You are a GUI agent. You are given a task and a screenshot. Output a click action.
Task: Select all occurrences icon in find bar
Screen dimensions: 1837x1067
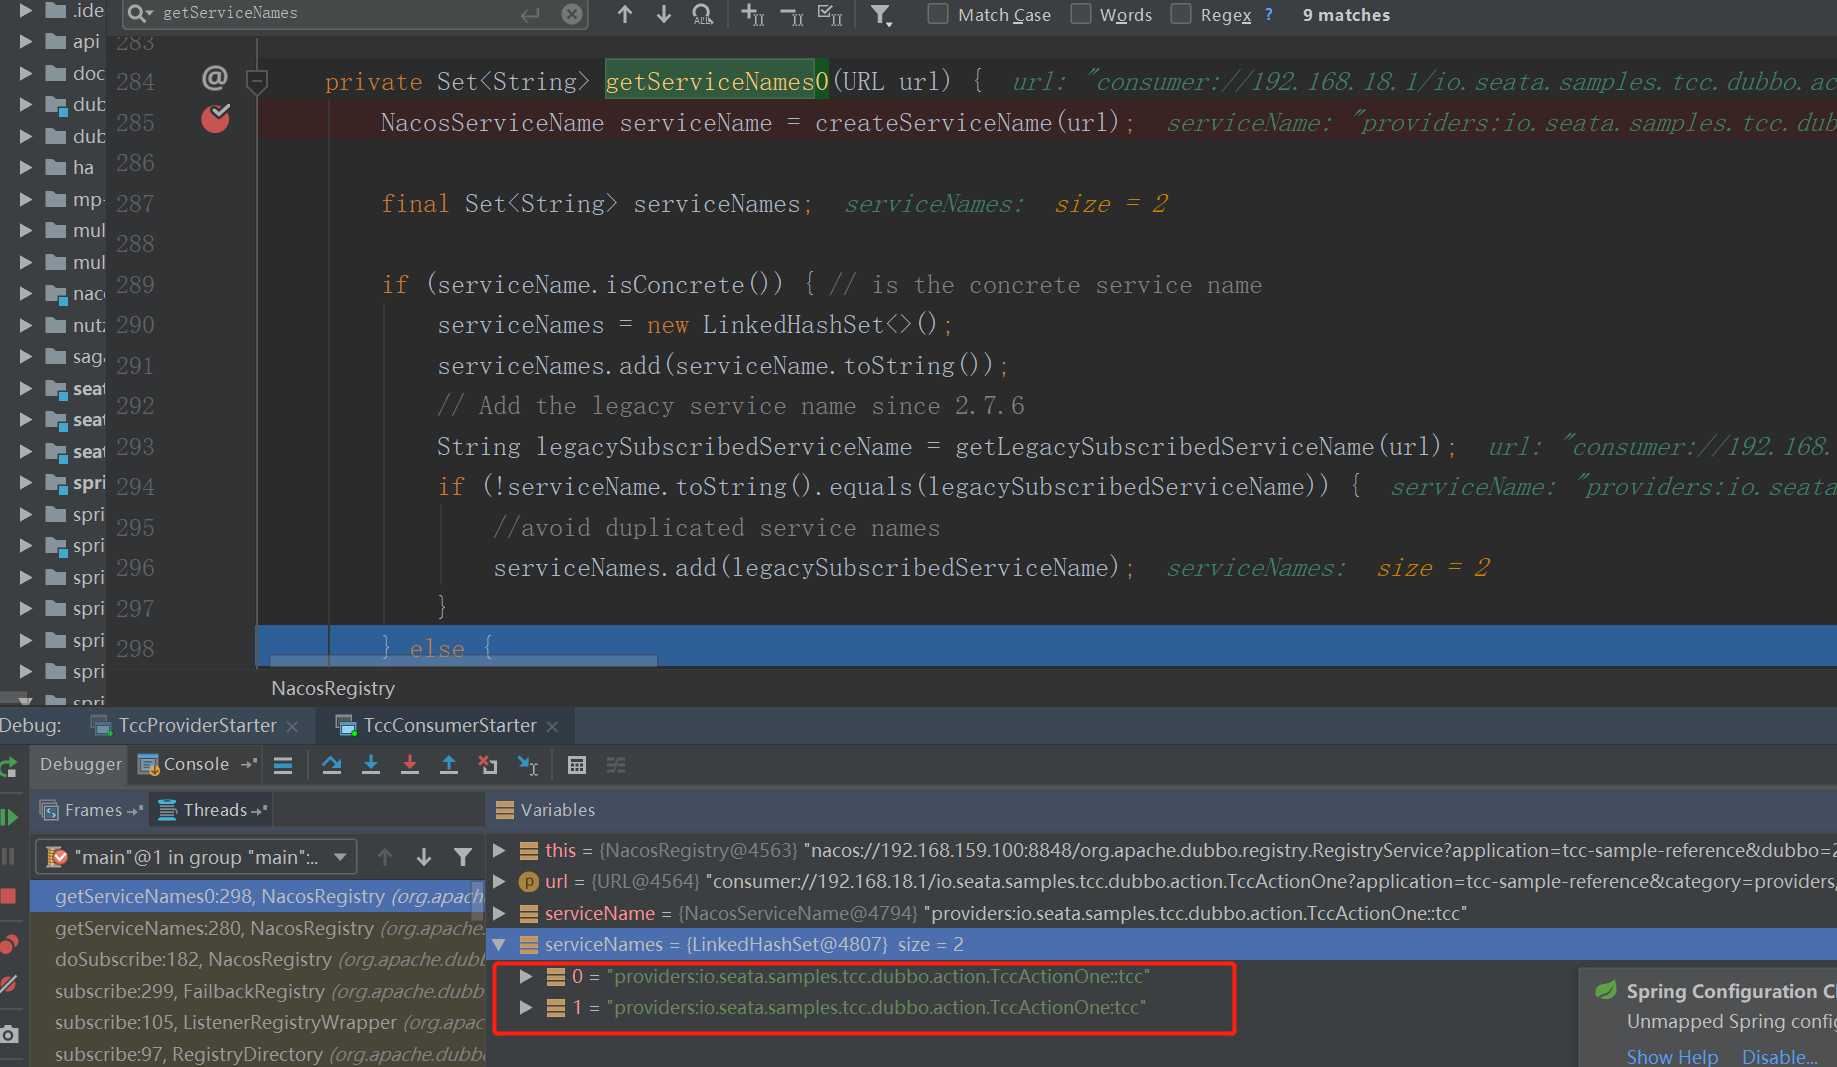coord(830,14)
